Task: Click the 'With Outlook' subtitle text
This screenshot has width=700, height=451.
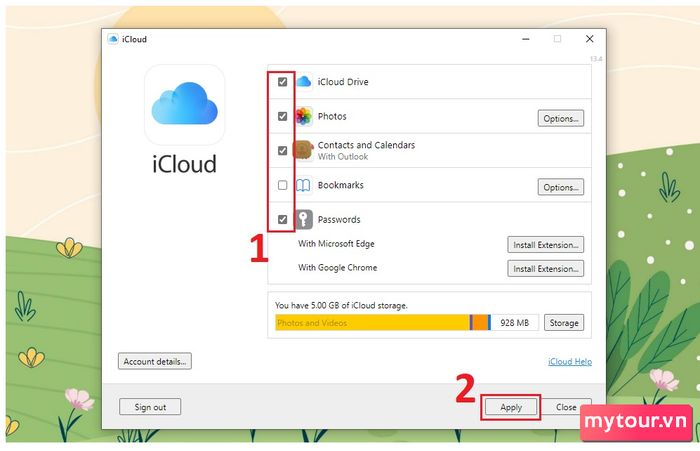Action: (x=343, y=157)
